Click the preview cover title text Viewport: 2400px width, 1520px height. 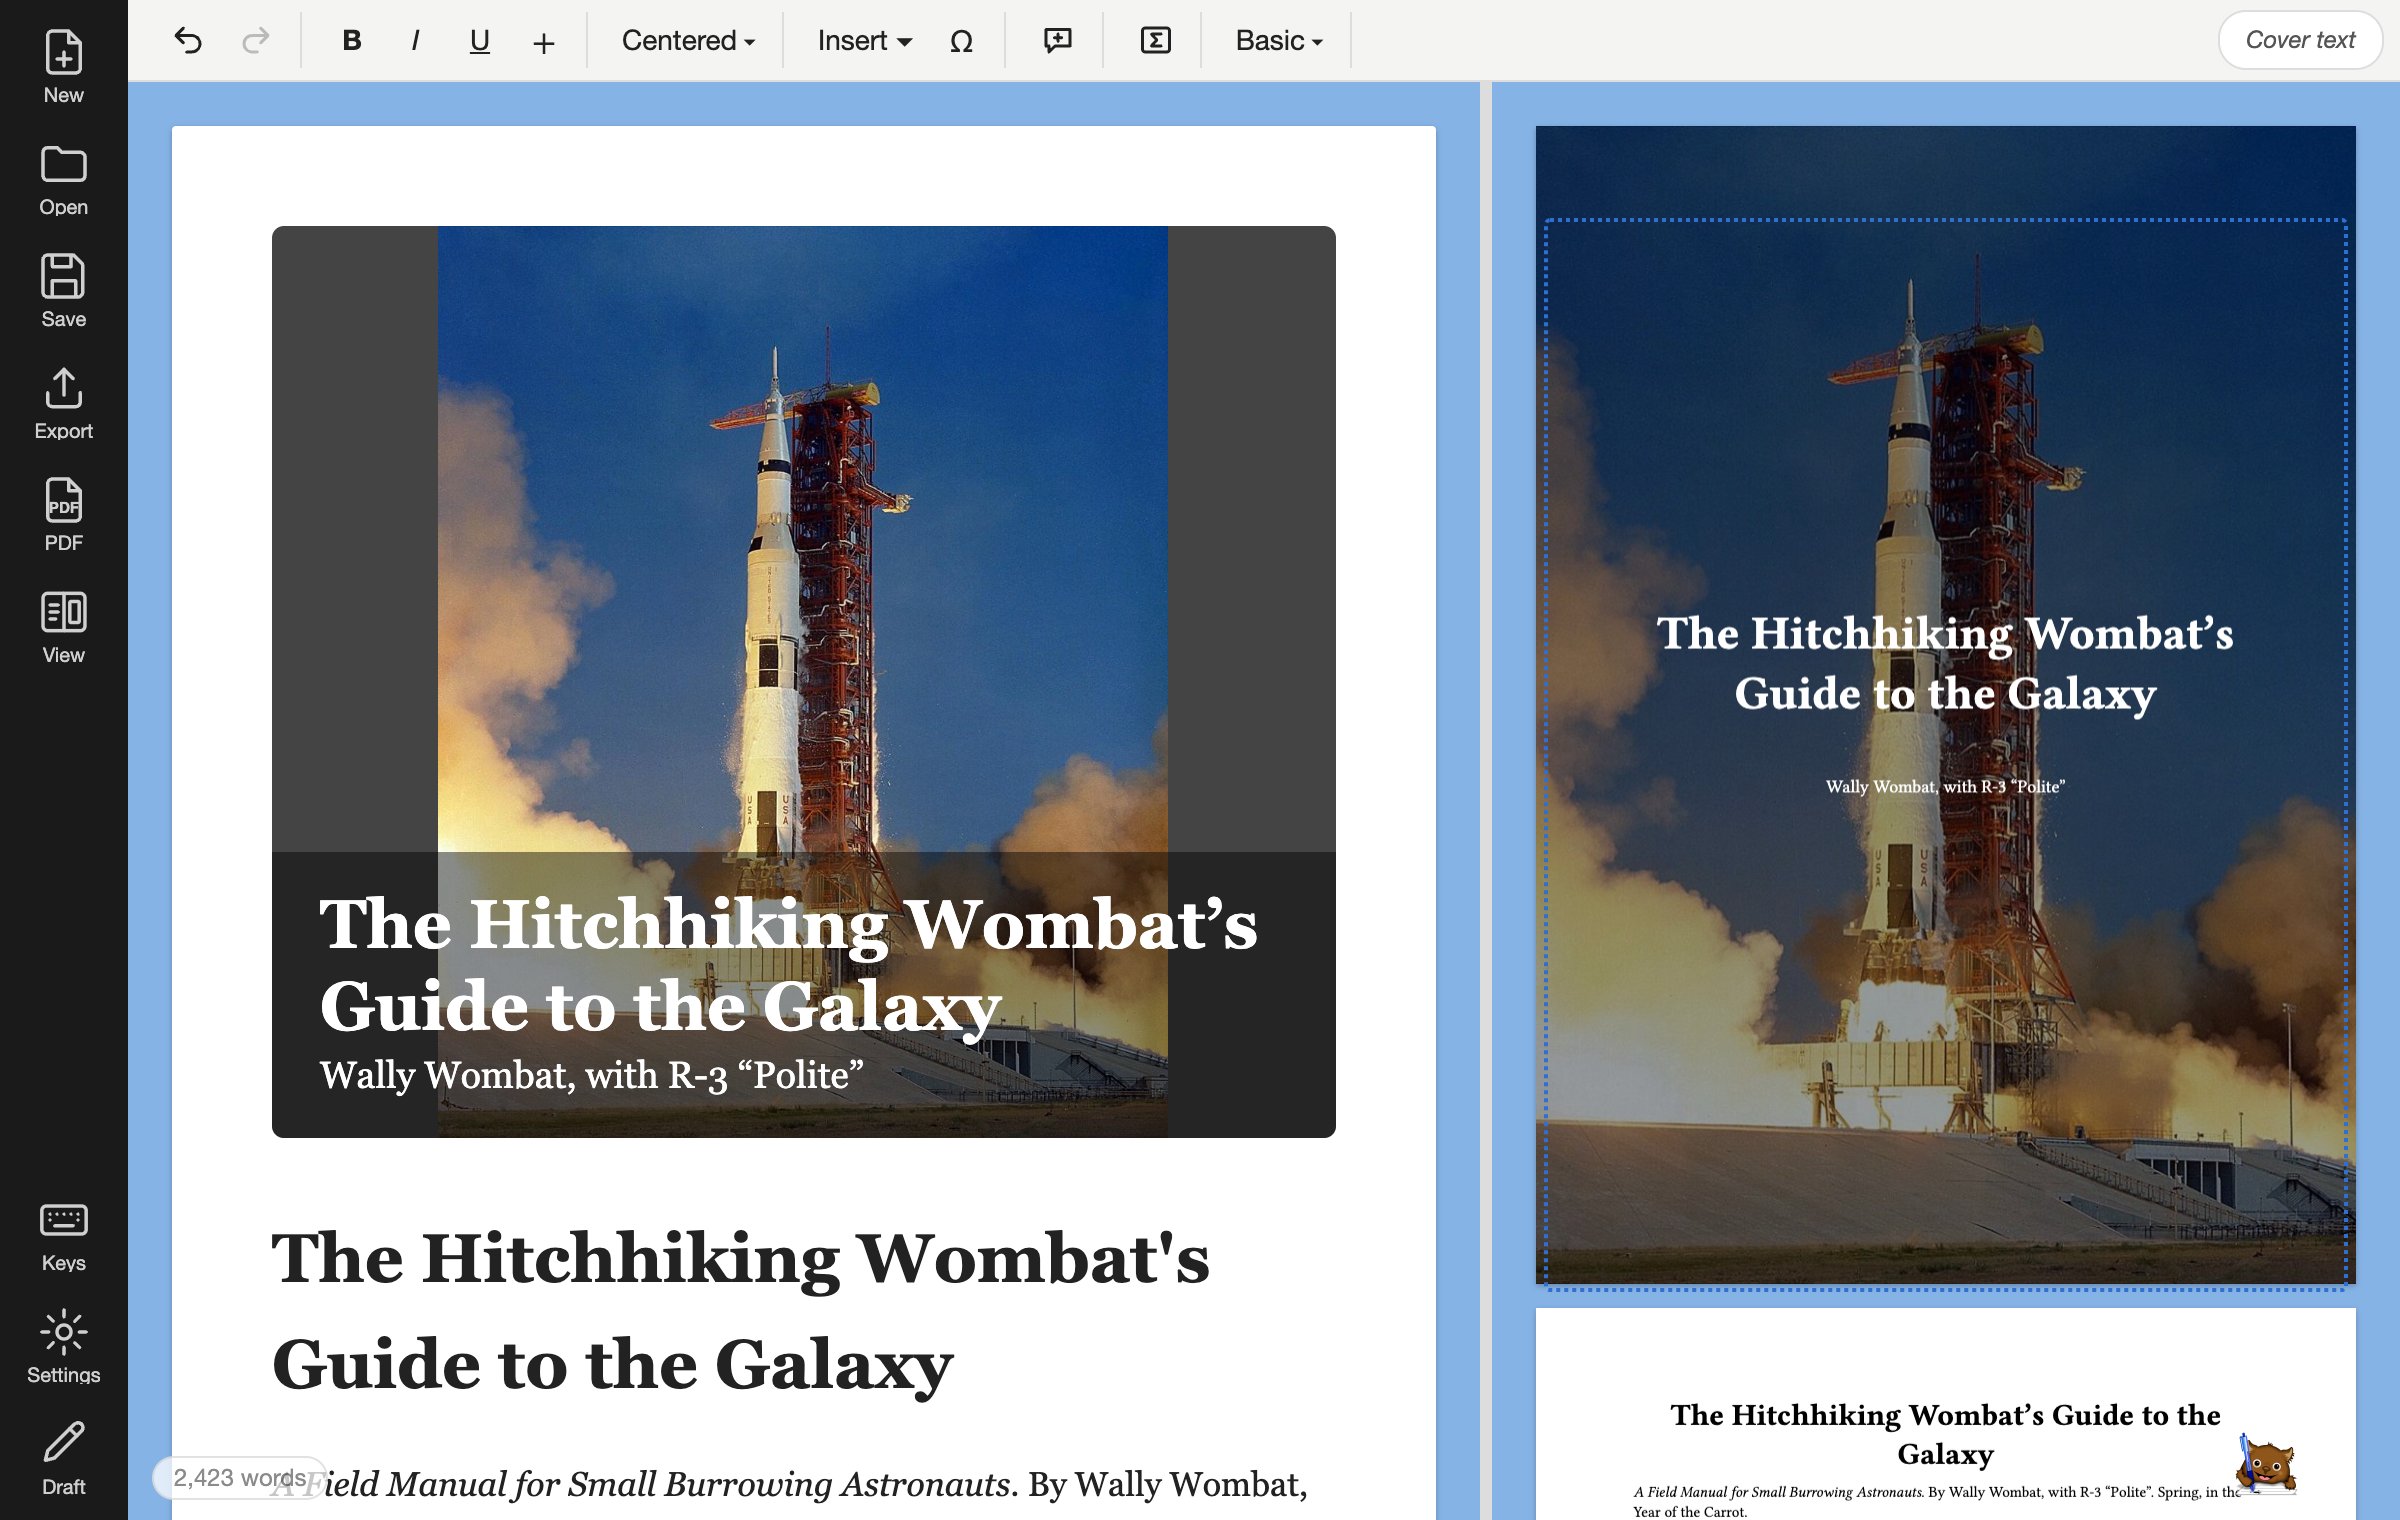1945,663
